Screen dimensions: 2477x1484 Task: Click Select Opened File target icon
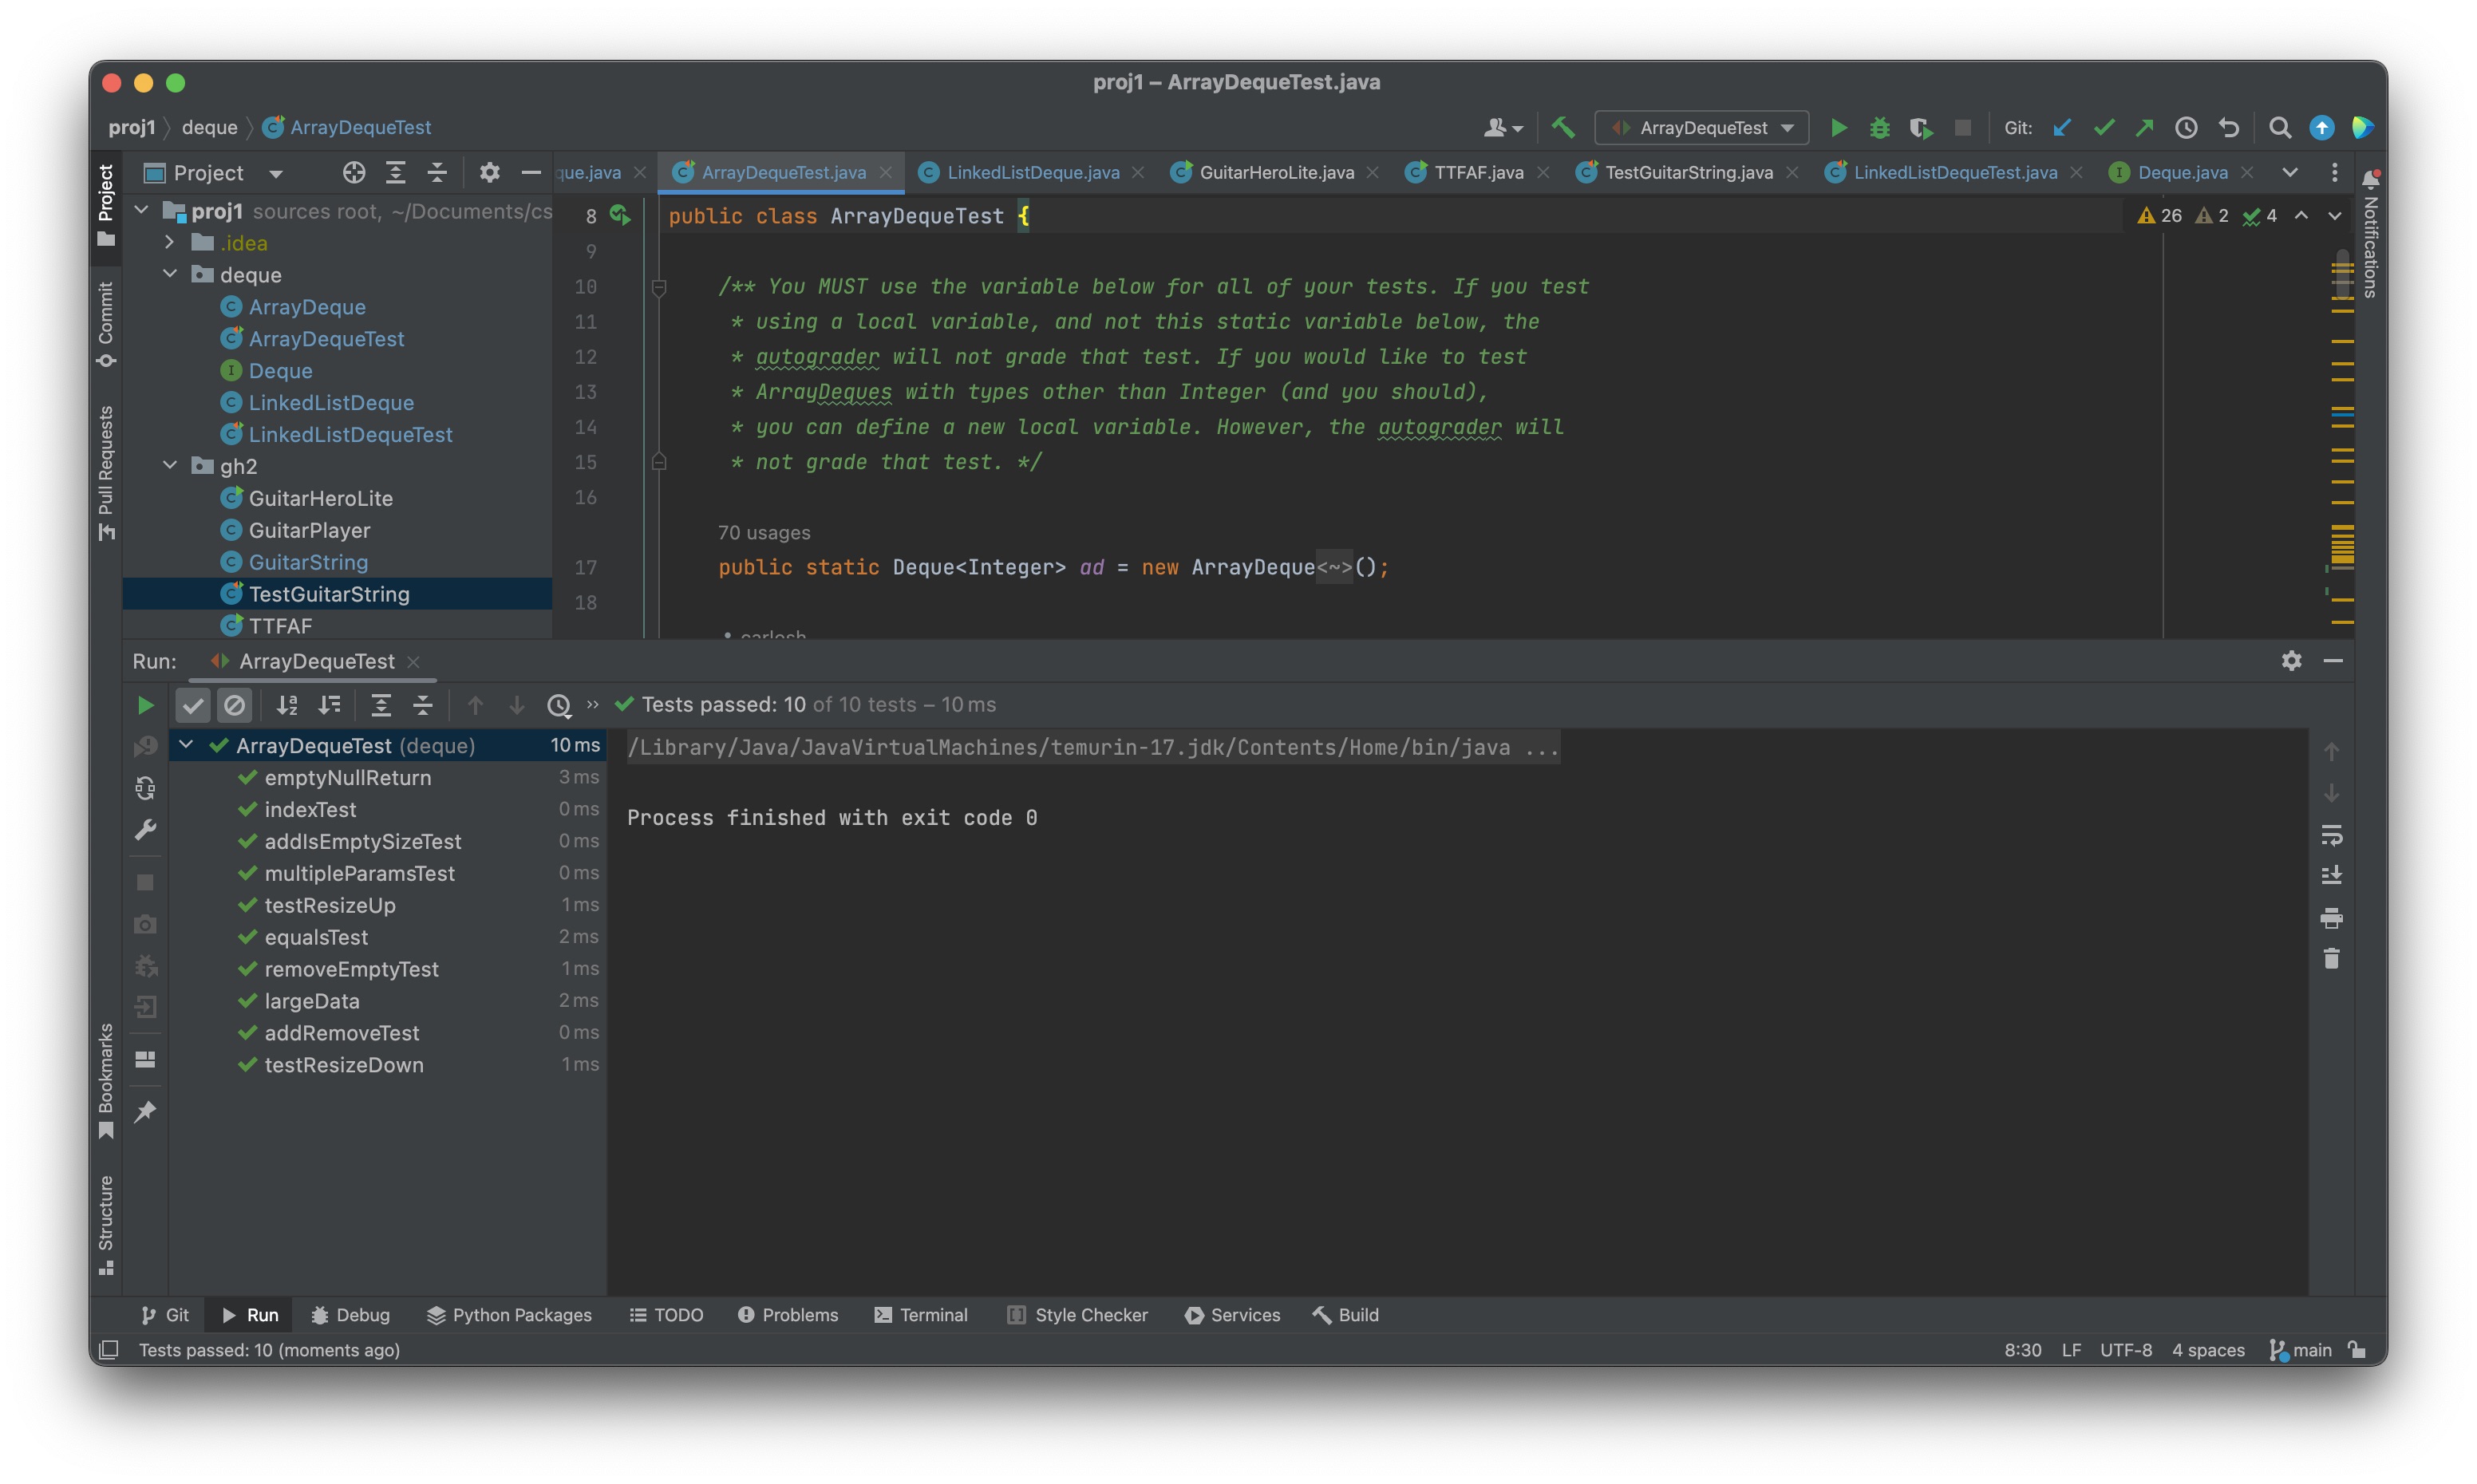[353, 172]
